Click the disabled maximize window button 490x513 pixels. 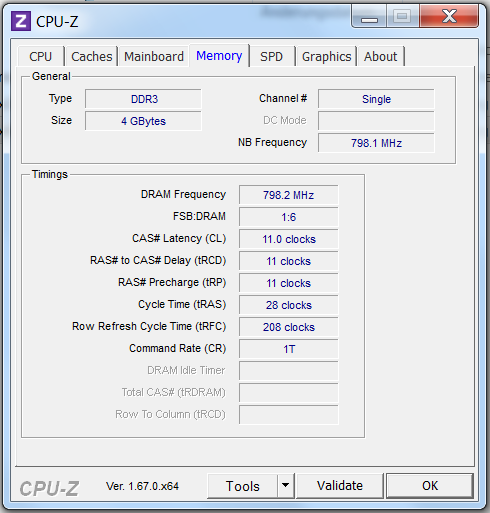coord(402,16)
